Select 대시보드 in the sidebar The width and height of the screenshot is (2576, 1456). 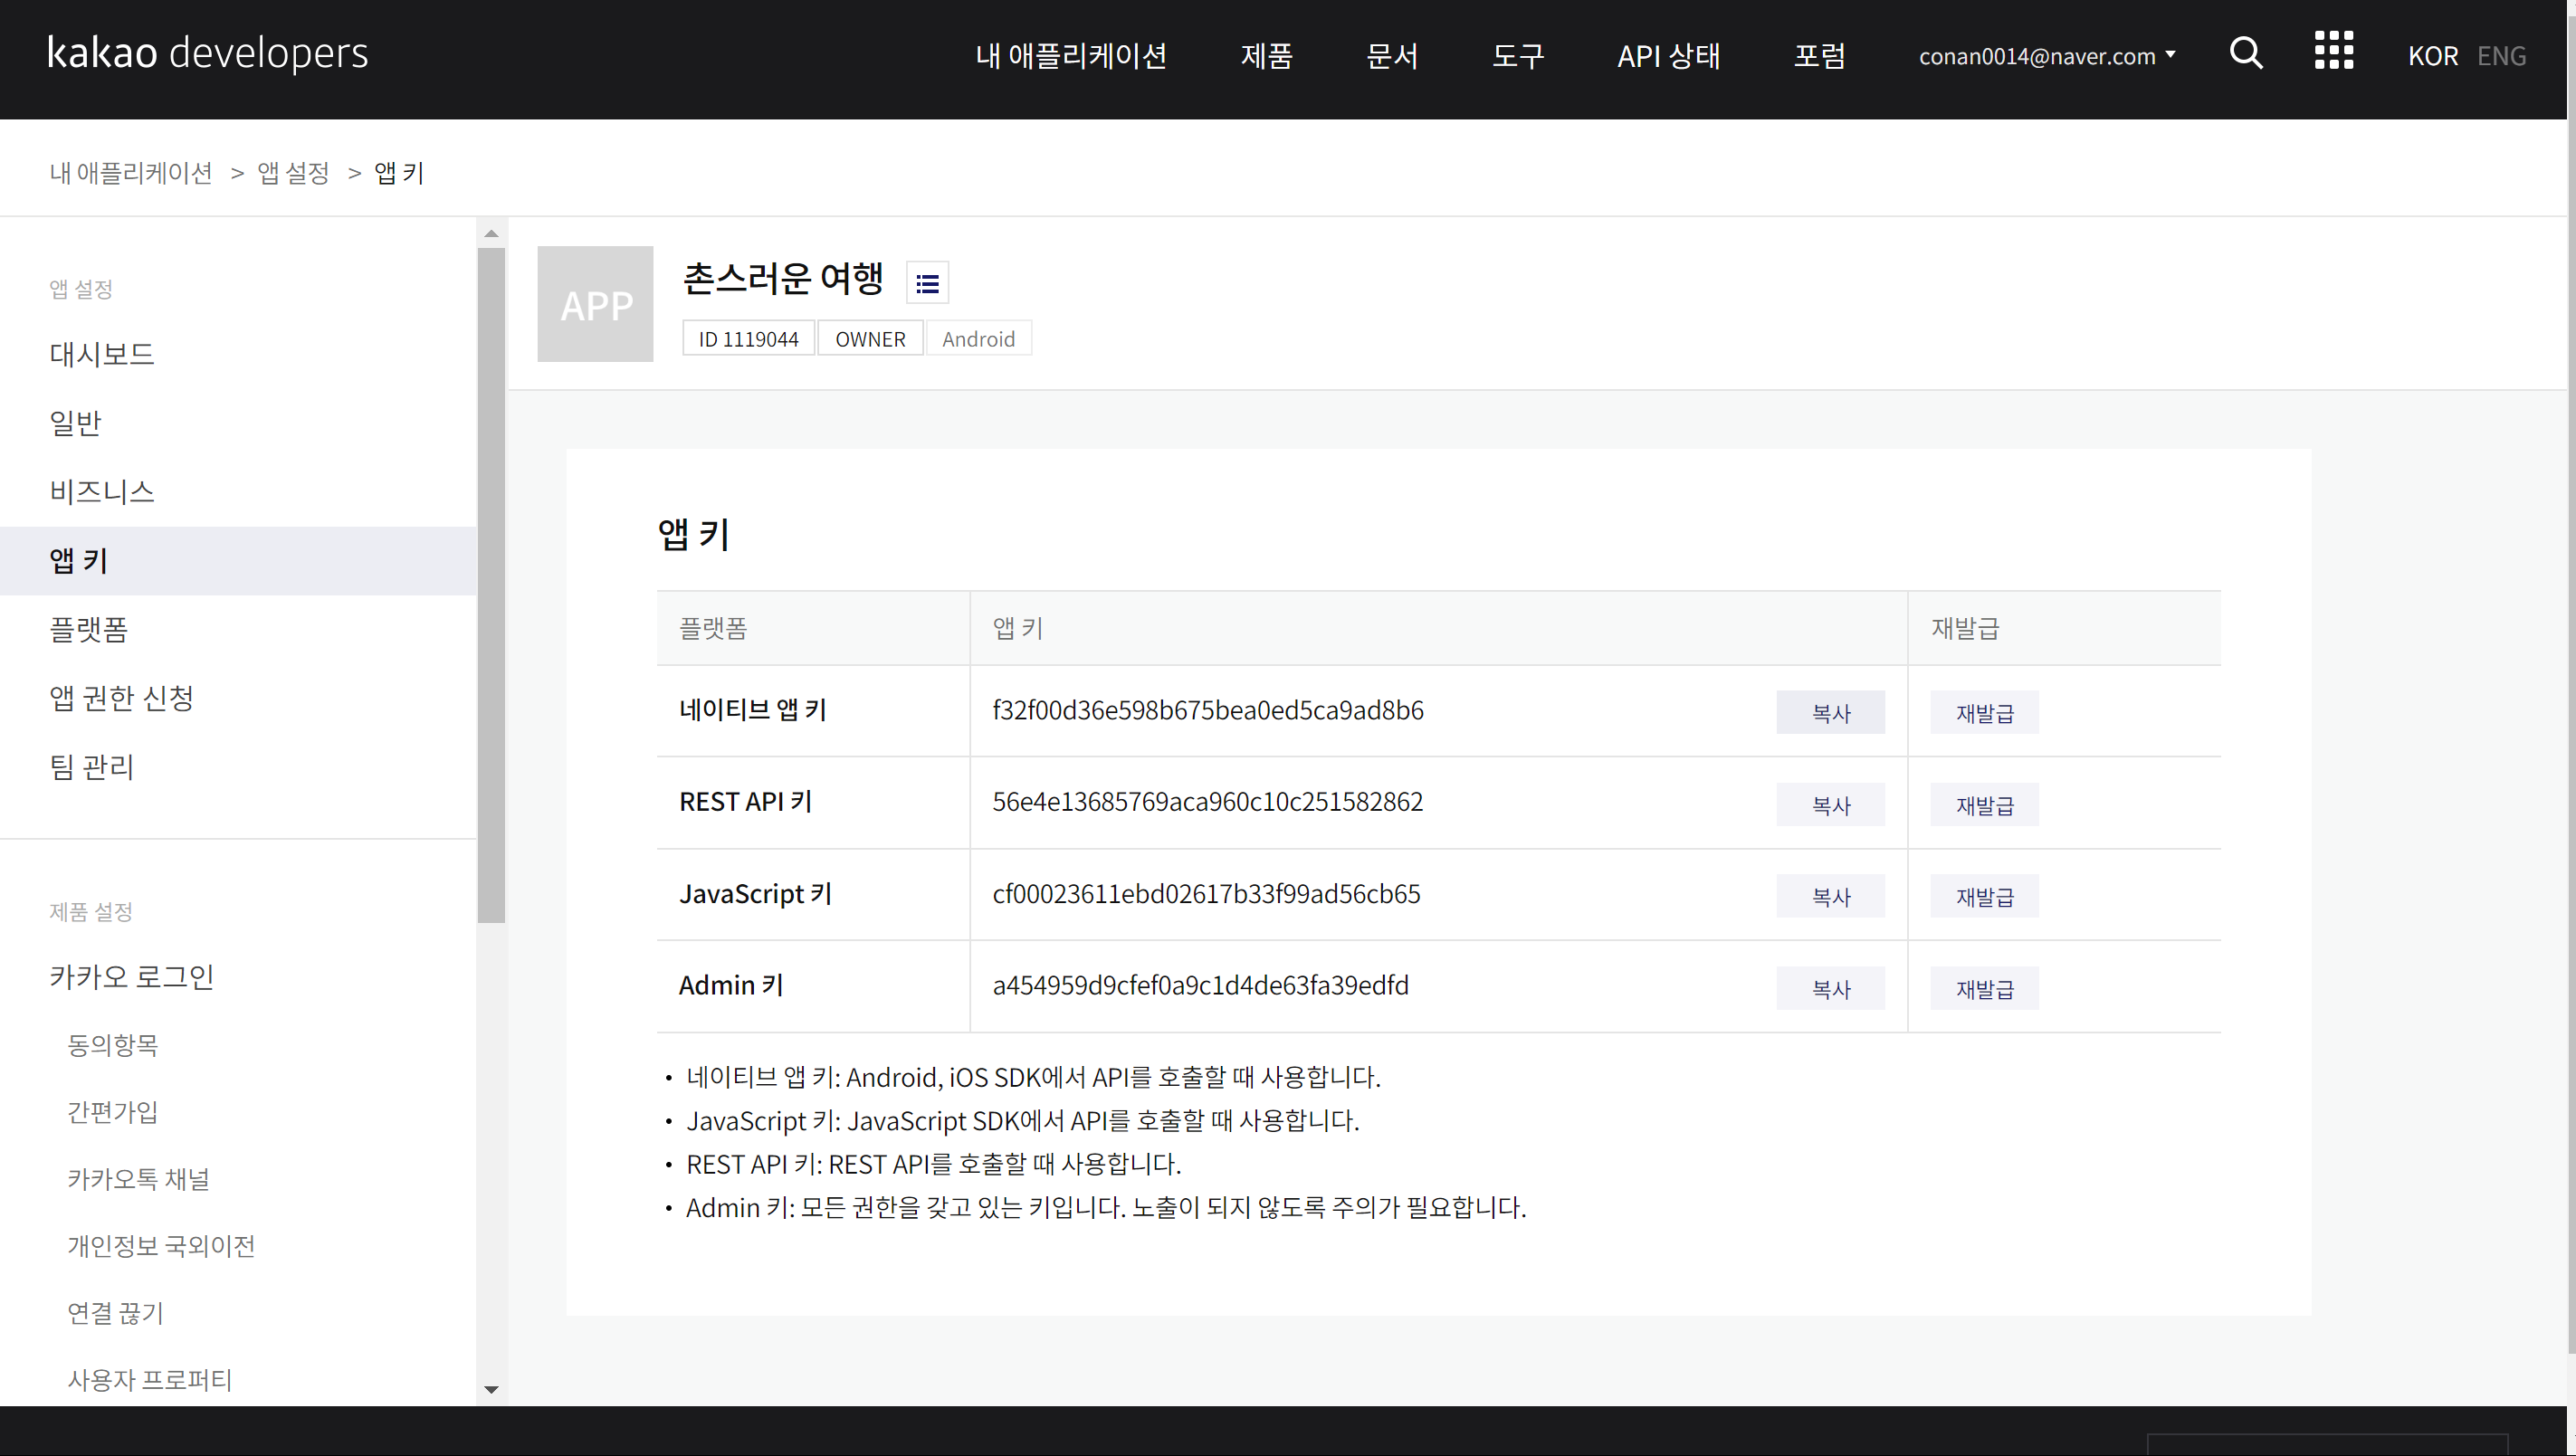[238, 354]
